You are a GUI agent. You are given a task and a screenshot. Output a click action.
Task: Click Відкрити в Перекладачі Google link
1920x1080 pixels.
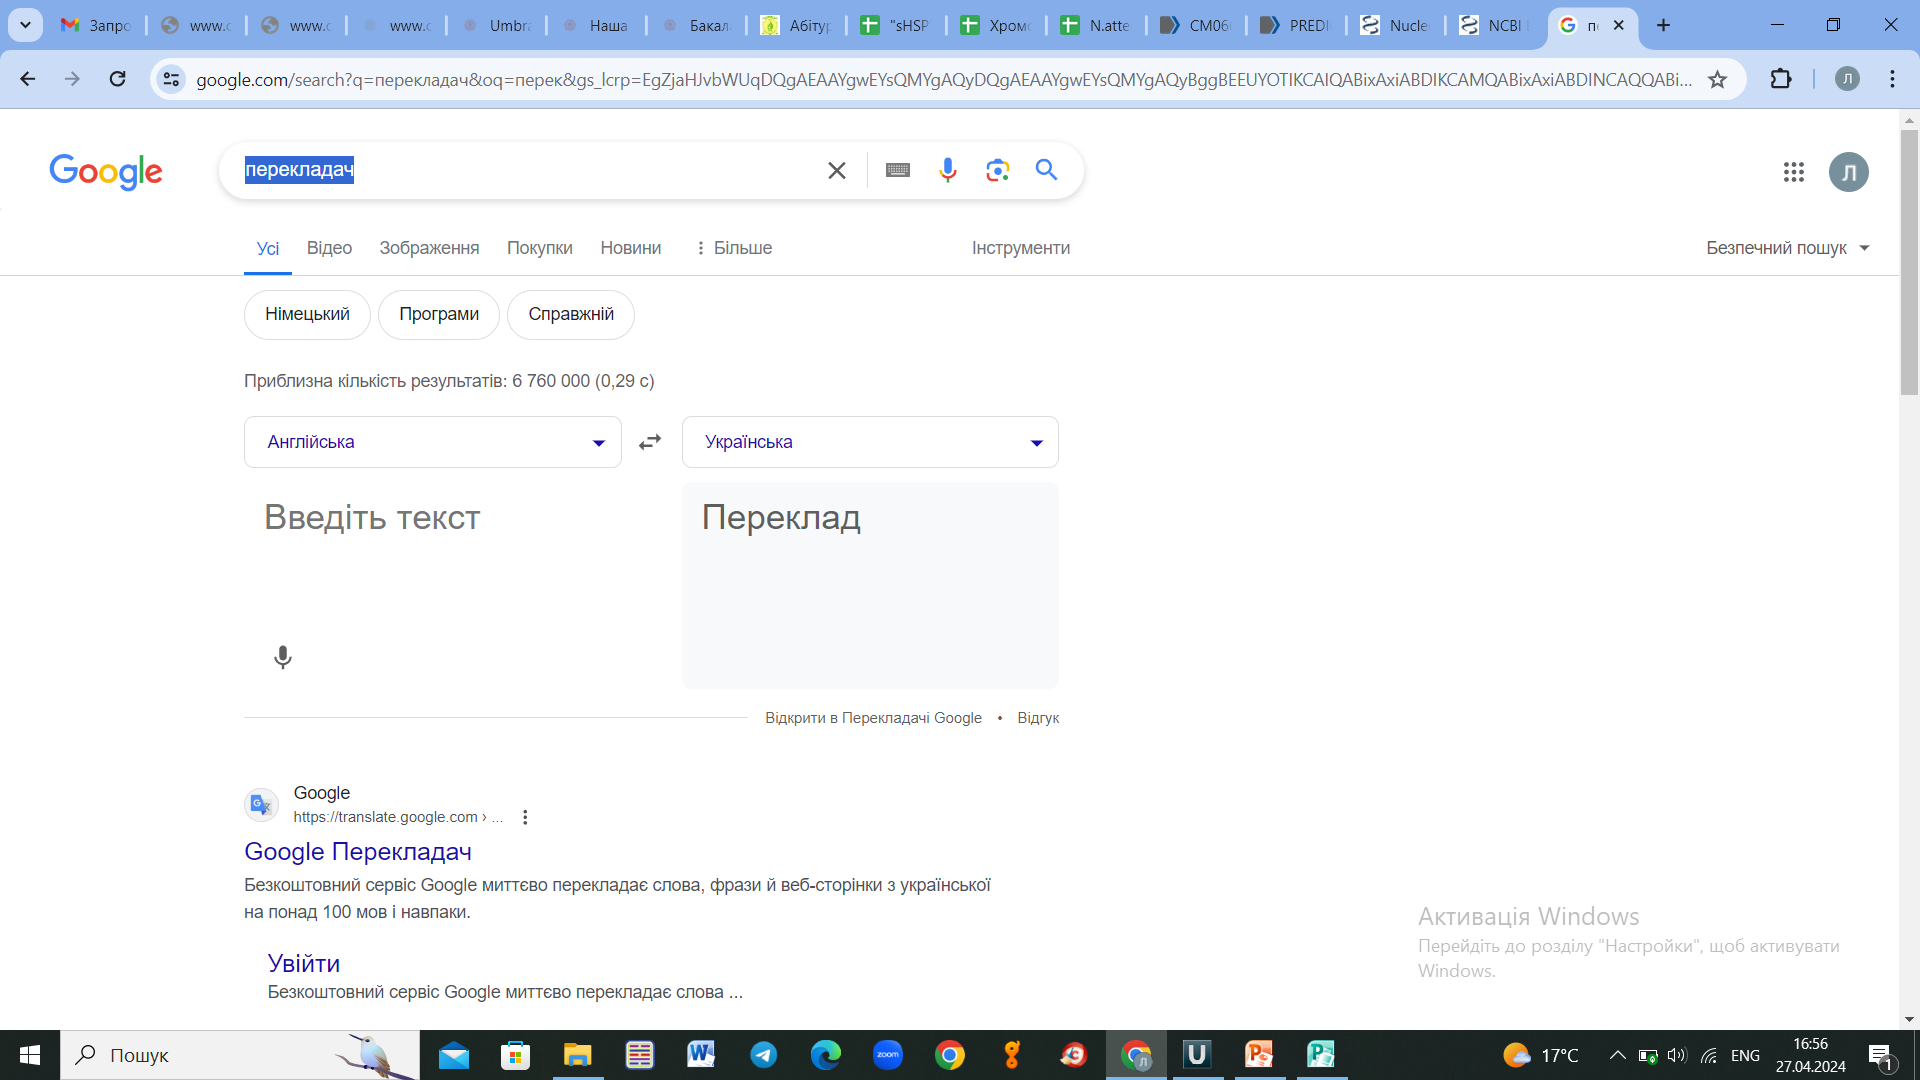pyautogui.click(x=873, y=718)
